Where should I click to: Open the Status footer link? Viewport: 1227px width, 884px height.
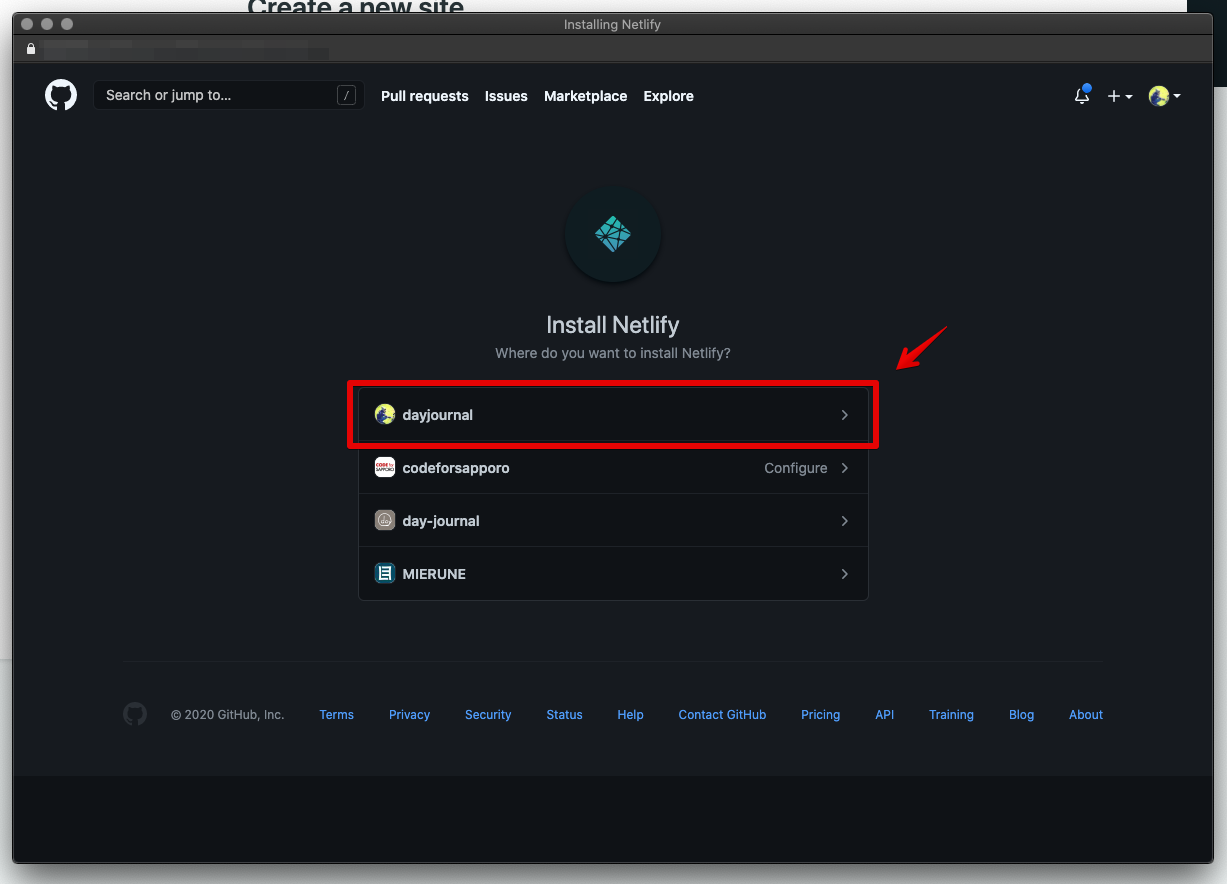(x=564, y=715)
